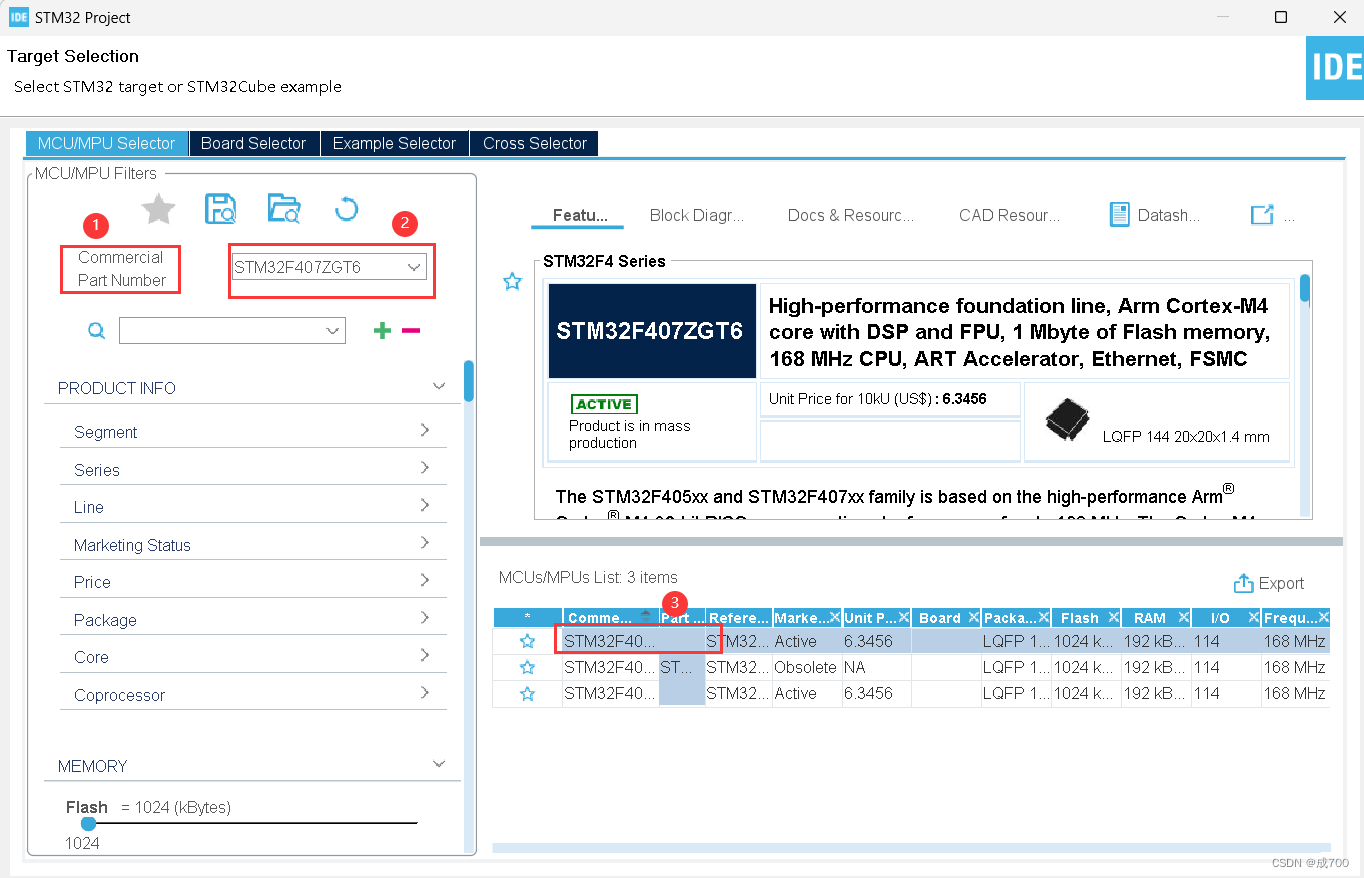1364x878 pixels.
Task: Collapse the PRODUCT INFO section
Action: coord(438,387)
